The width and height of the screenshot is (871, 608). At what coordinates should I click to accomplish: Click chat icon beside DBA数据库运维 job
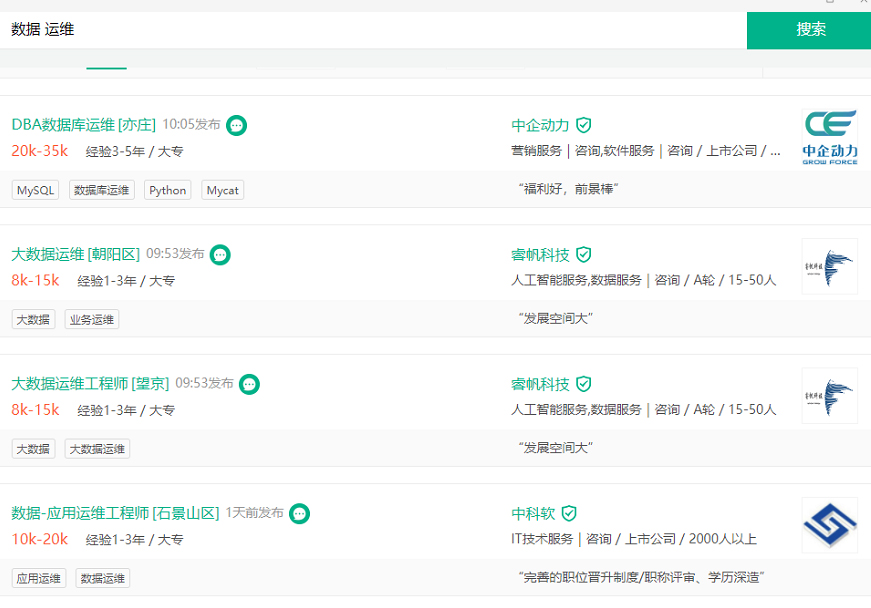[x=237, y=125]
